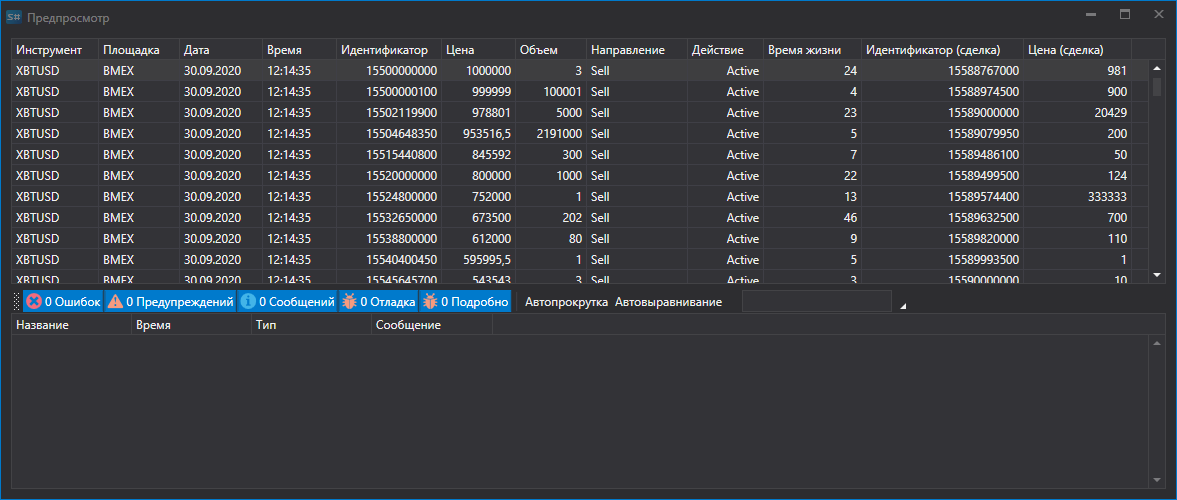The width and height of the screenshot is (1177, 500).
Task: Sort by Идентификатор (сделка) column header
Action: point(942,50)
